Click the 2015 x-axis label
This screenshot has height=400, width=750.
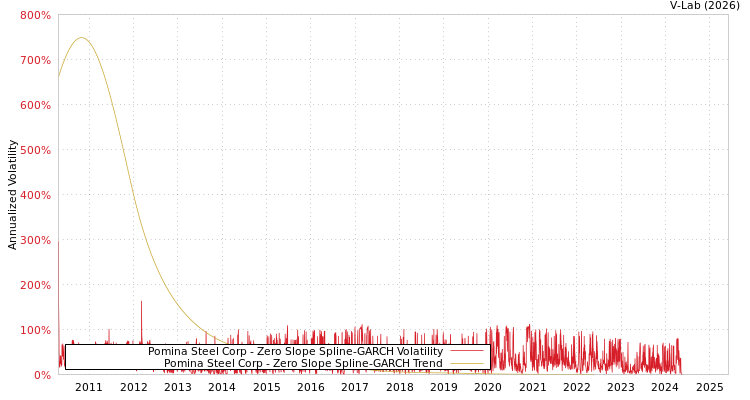point(266,387)
